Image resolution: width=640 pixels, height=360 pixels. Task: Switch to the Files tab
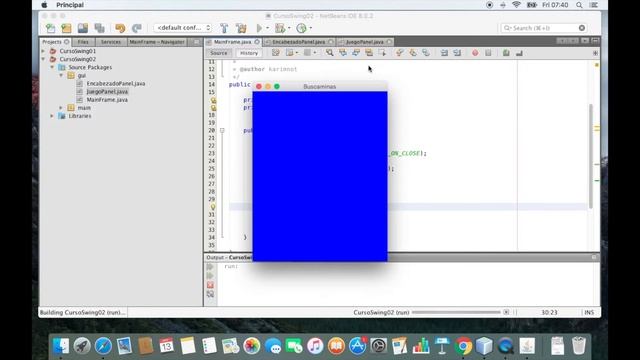83,42
